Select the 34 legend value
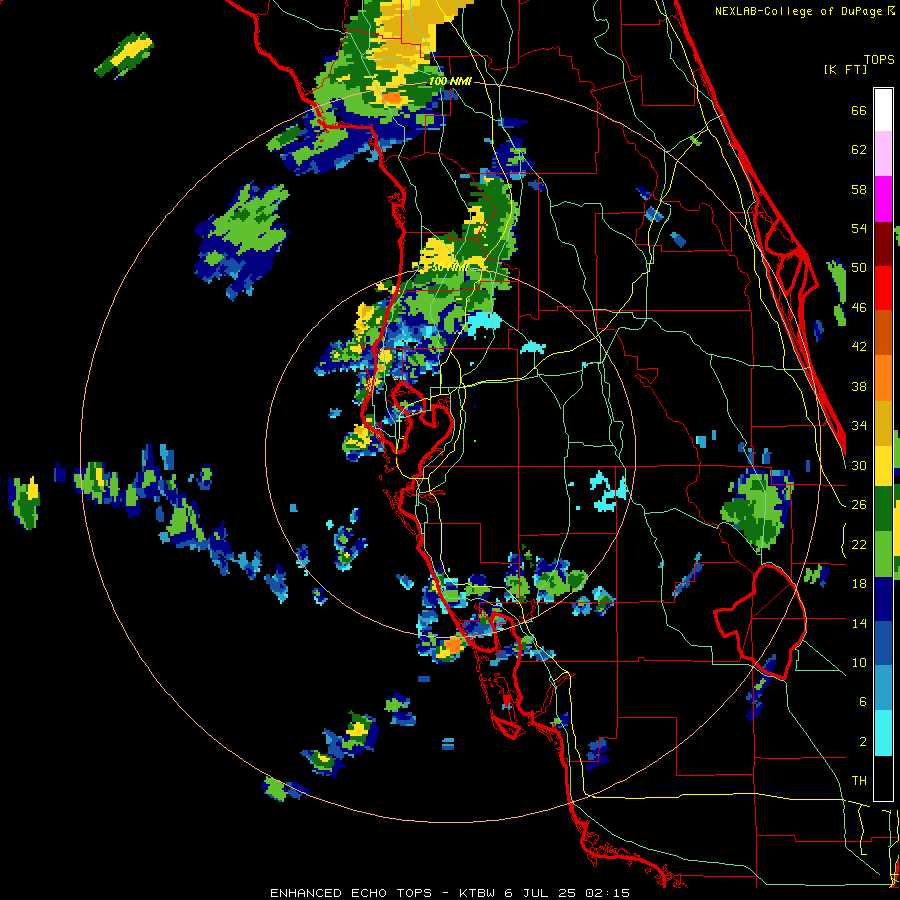This screenshot has height=900, width=900. tap(859, 426)
